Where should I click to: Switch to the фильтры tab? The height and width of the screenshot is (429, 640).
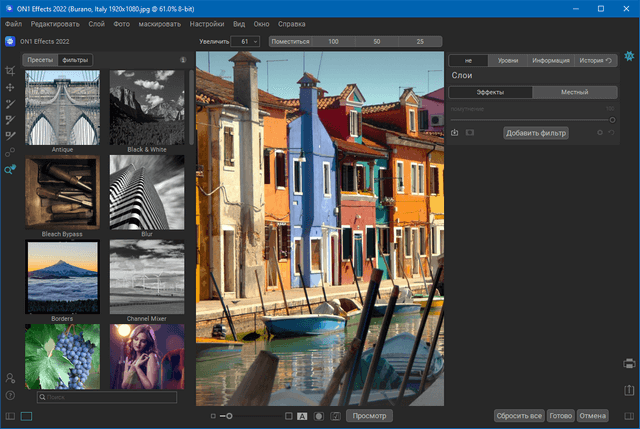pyautogui.click(x=75, y=60)
